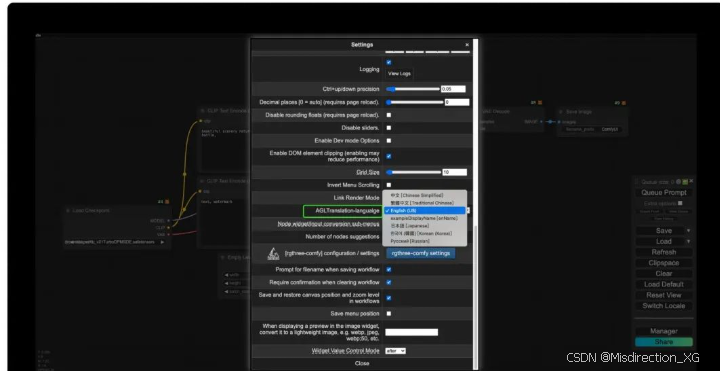Tick the Disable sliders checkbox
Screen dimensions: 720x371
click(x=389, y=128)
